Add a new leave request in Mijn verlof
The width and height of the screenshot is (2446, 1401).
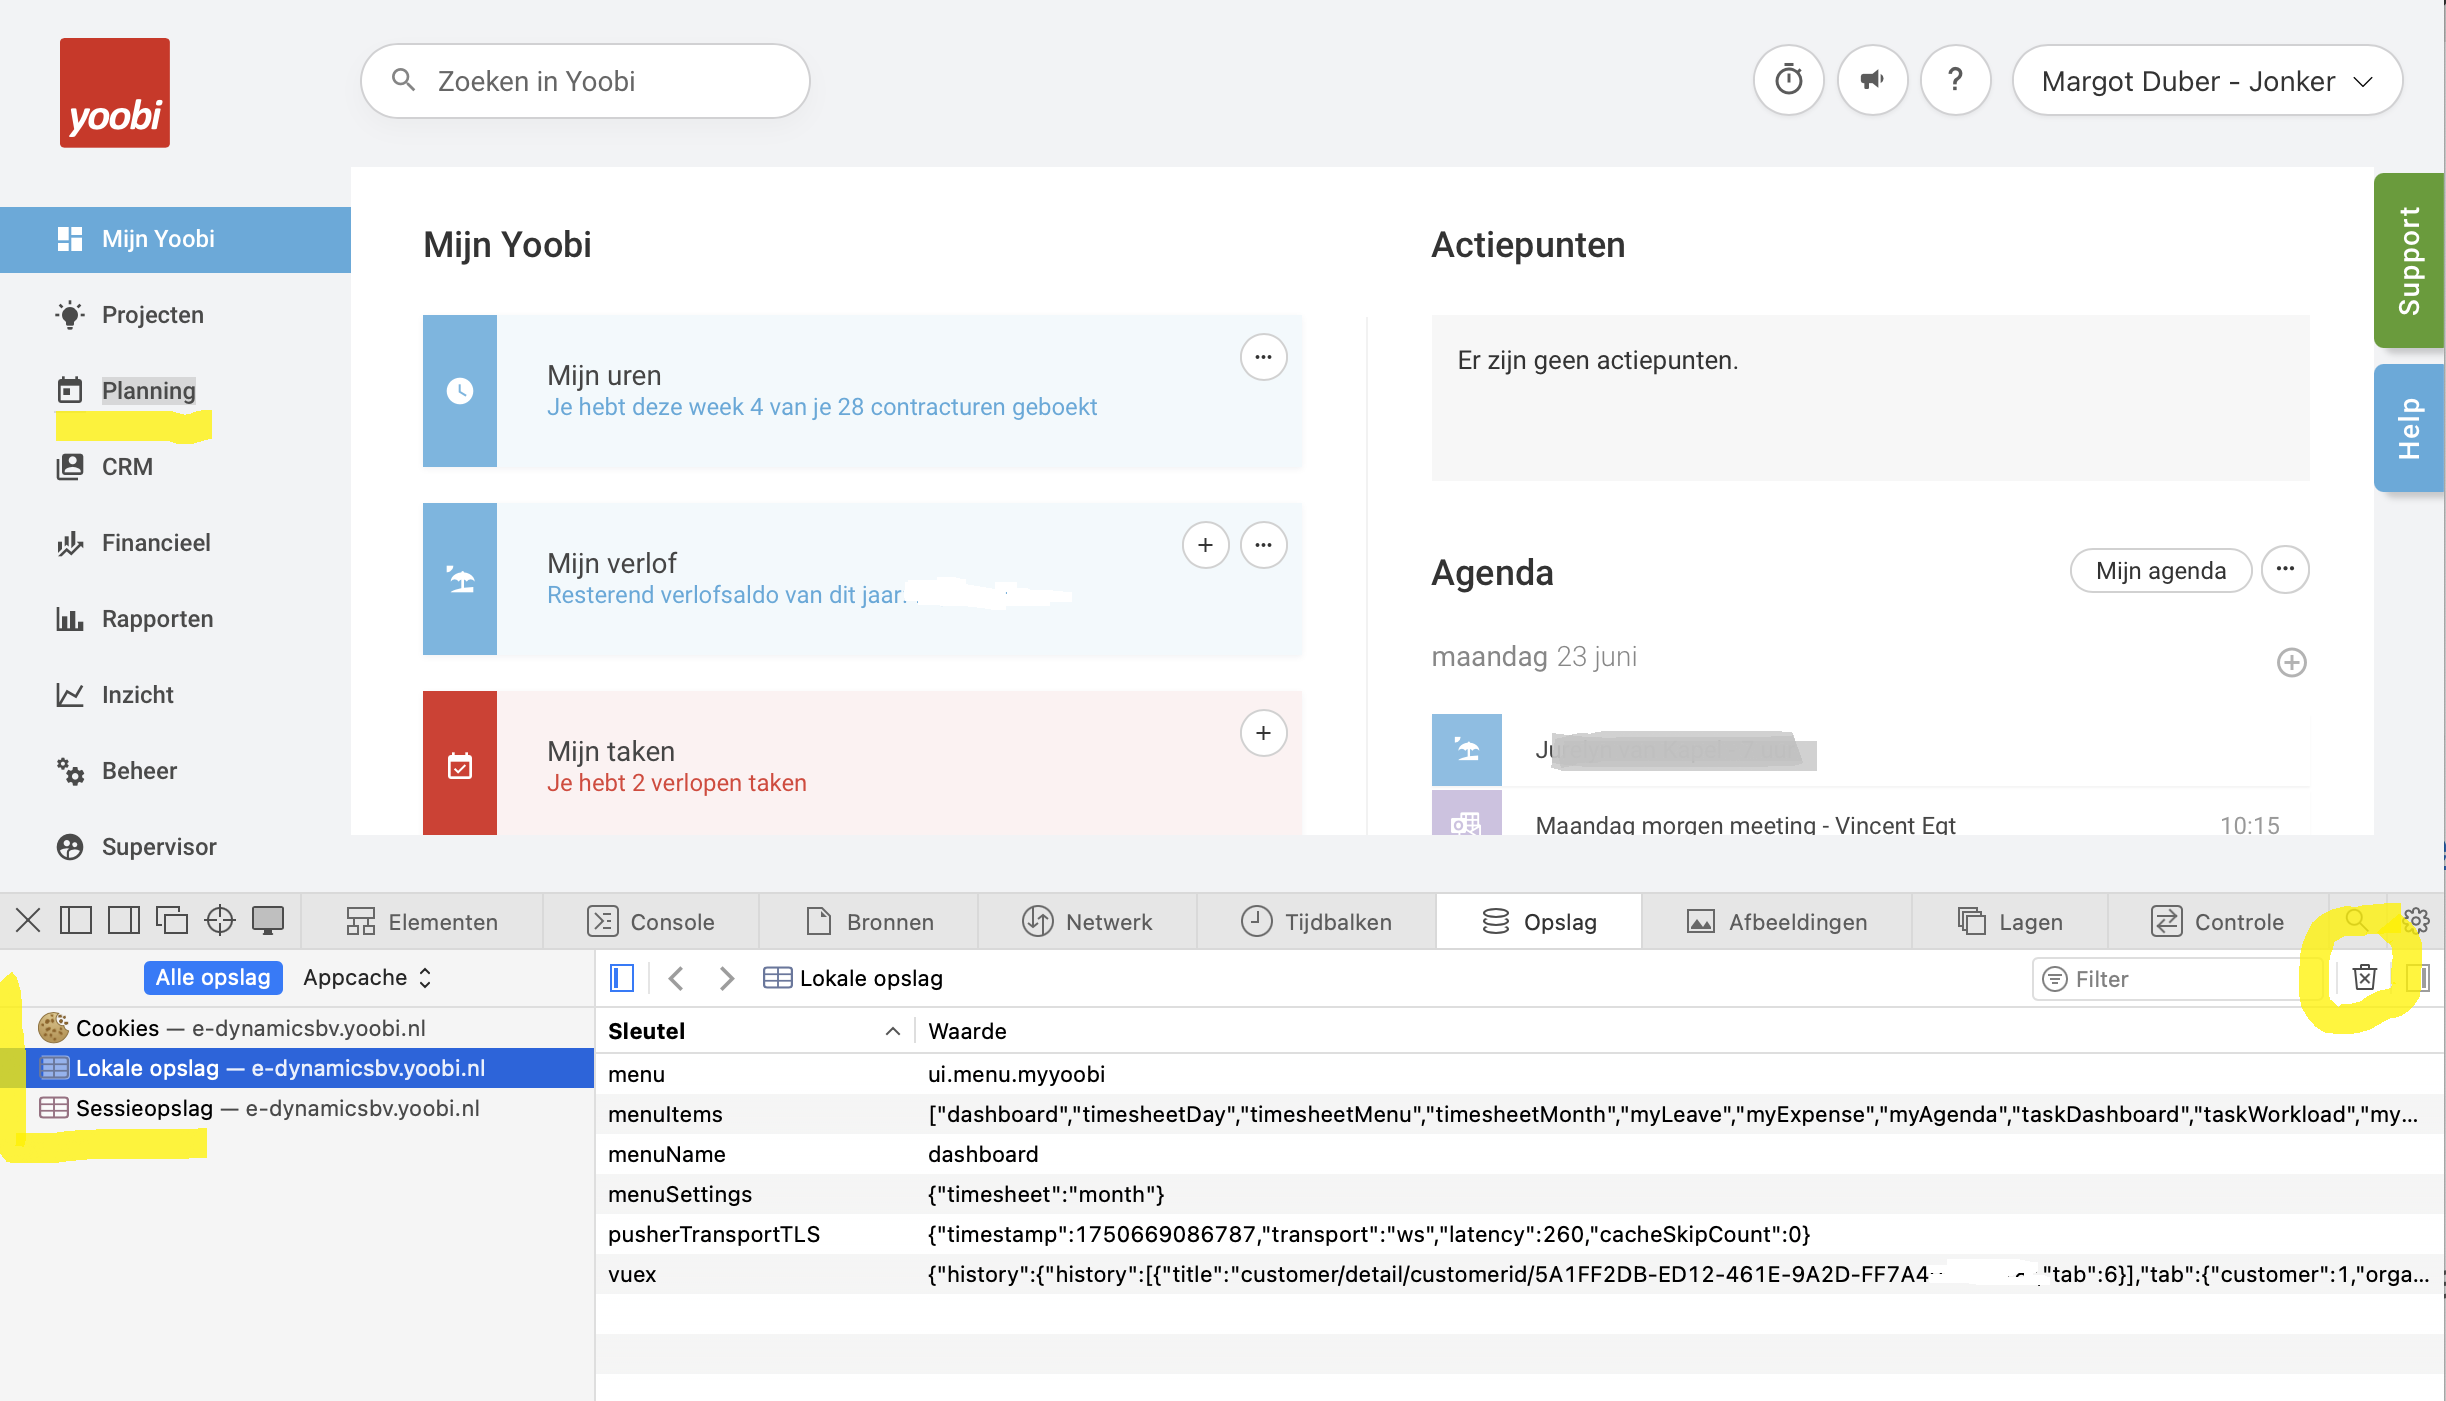[x=1205, y=545]
